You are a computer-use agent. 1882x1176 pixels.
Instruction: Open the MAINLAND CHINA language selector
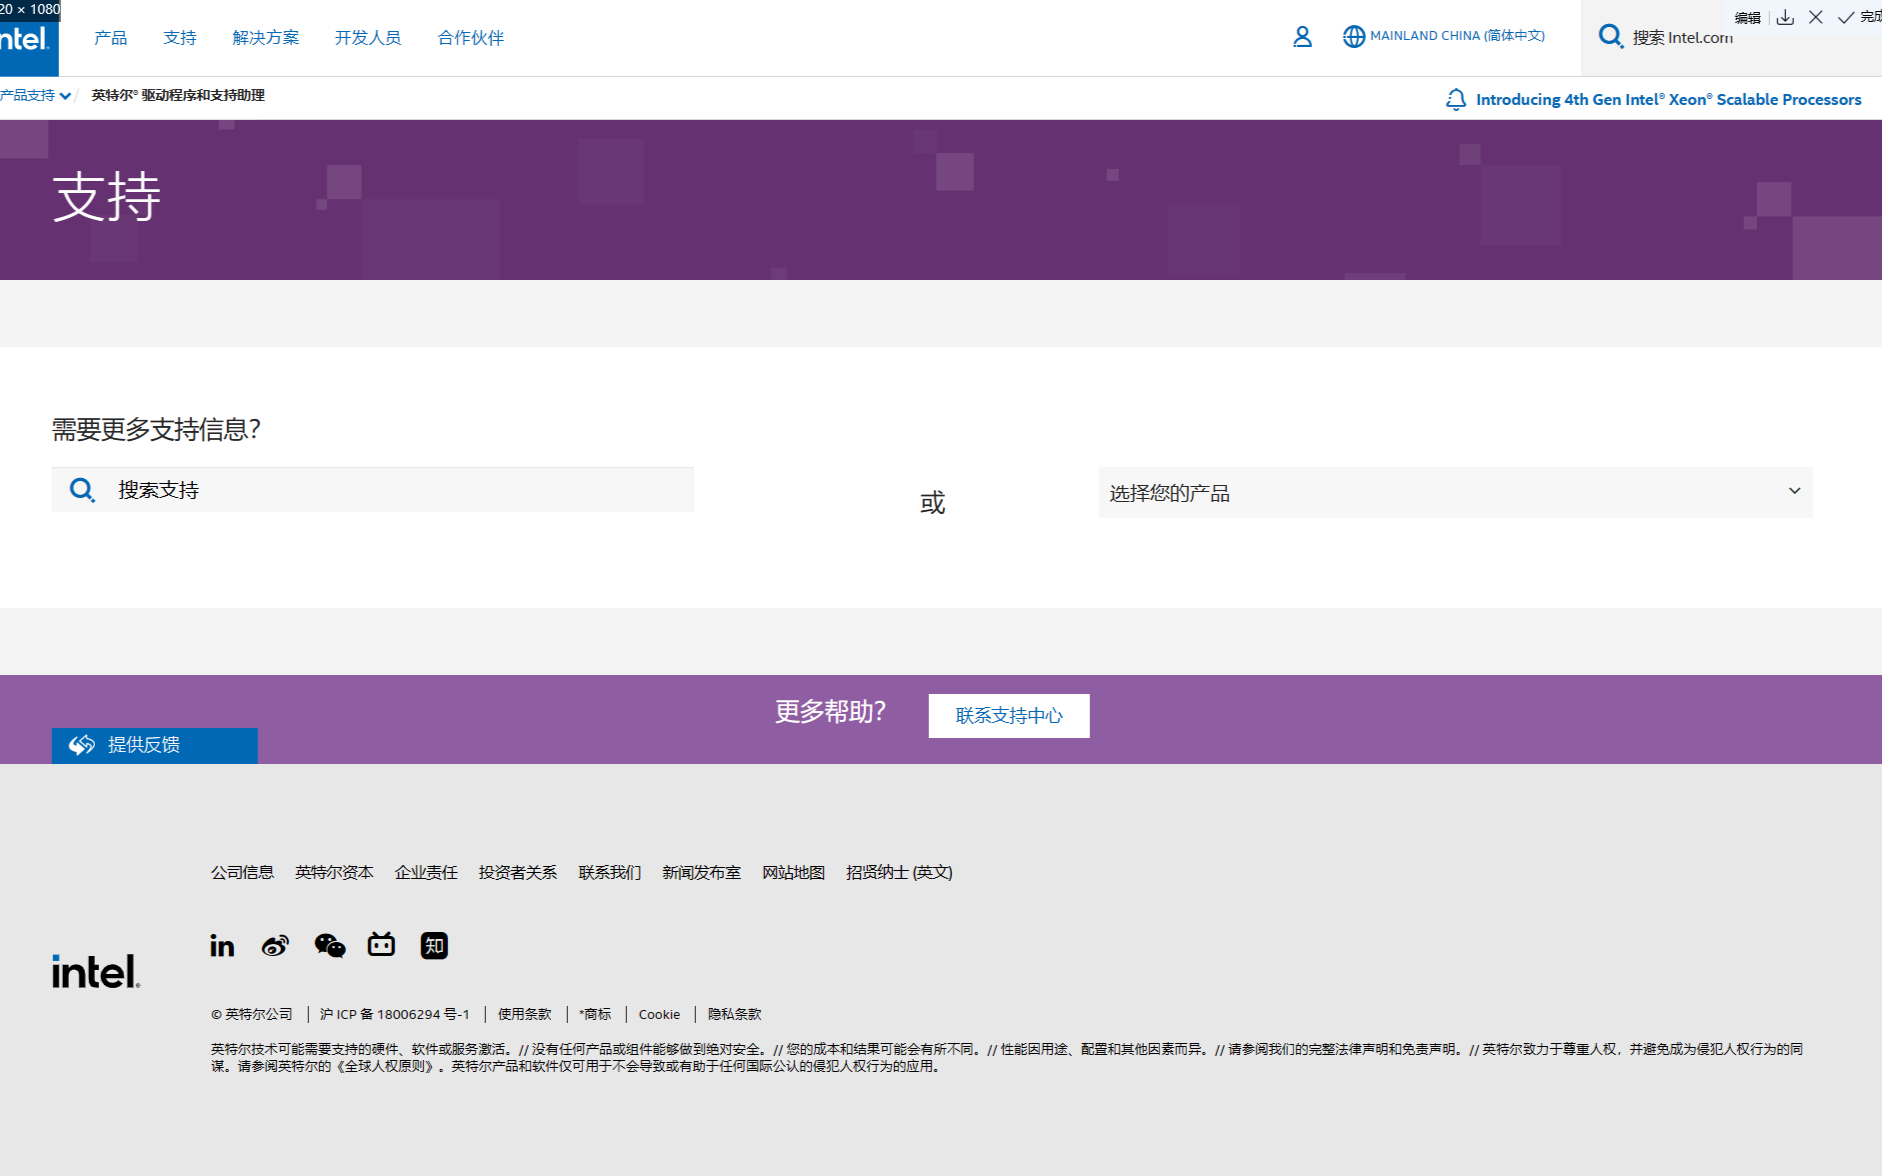pos(1444,36)
